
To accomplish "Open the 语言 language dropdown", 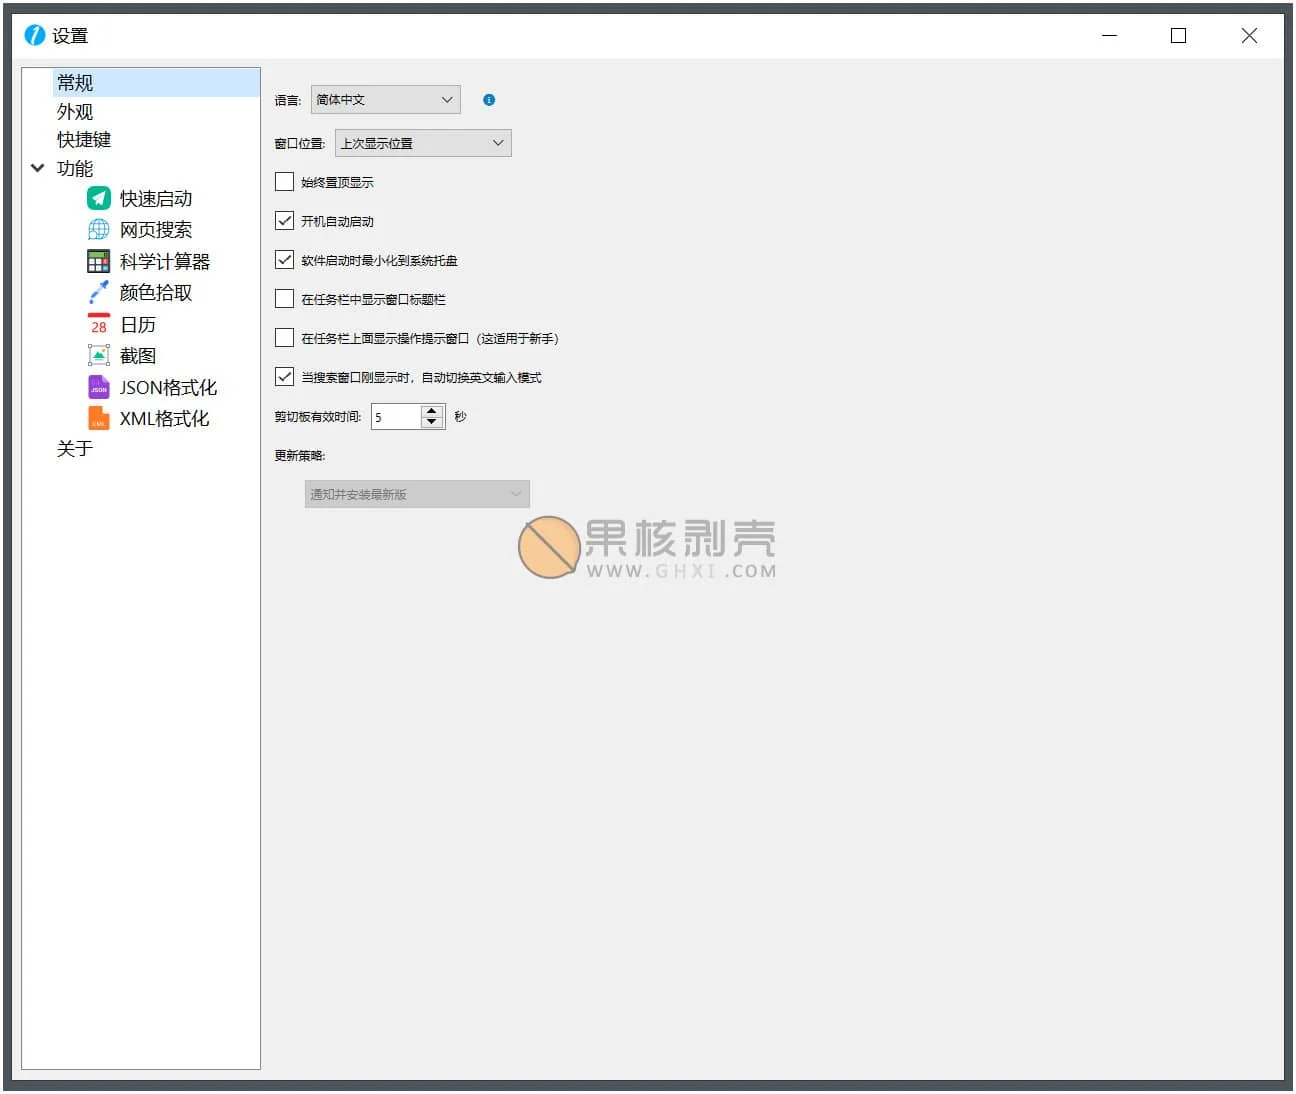I will coord(384,99).
